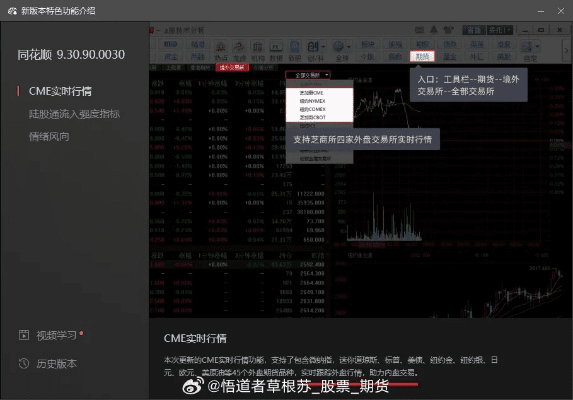Screen dimensions: 573x400
Task: Open the 全部交易所 exchange dropdown
Action: (308, 75)
